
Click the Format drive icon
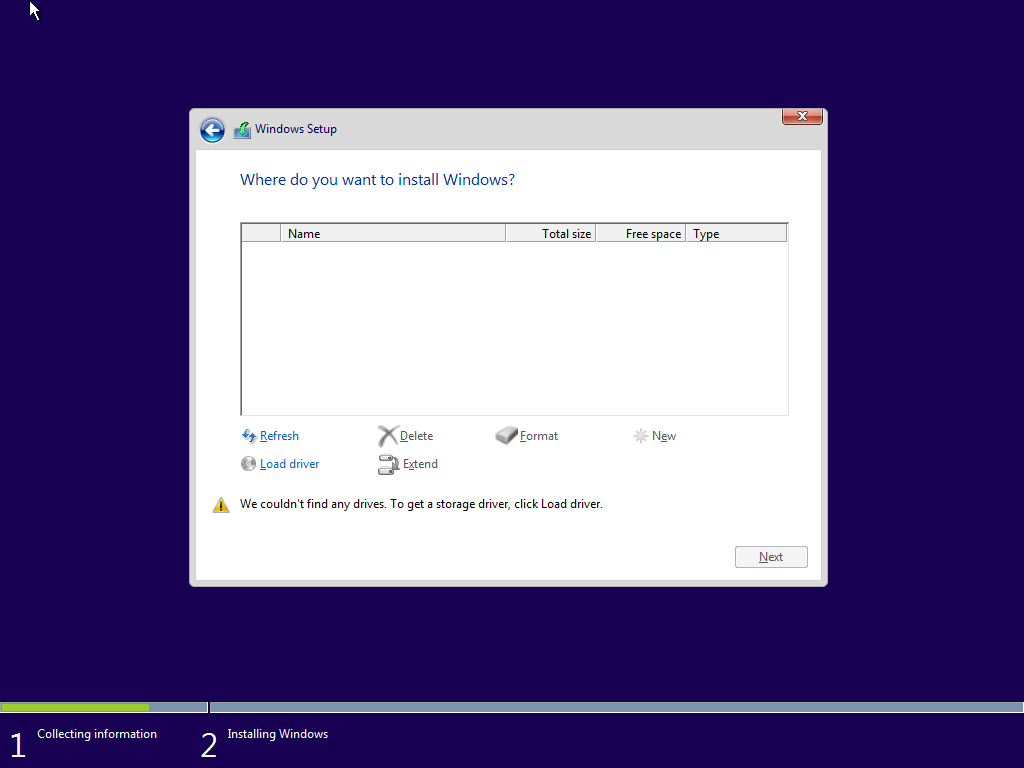[507, 436]
